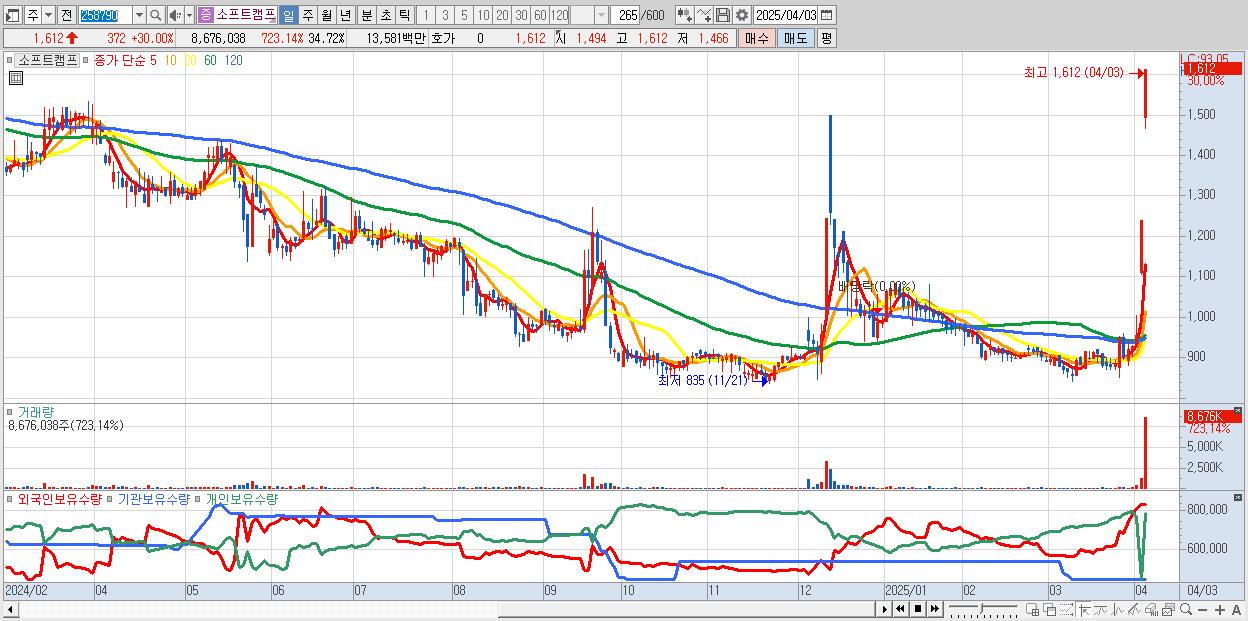Click the blue 120 moving average legend
Screen dimensions: 1248x621
point(233,60)
